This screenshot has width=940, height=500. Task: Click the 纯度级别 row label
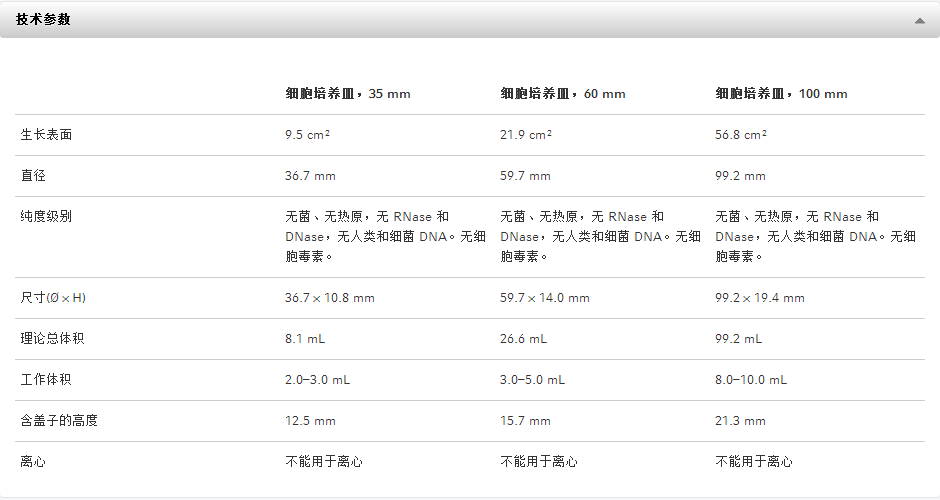[x=46, y=216]
